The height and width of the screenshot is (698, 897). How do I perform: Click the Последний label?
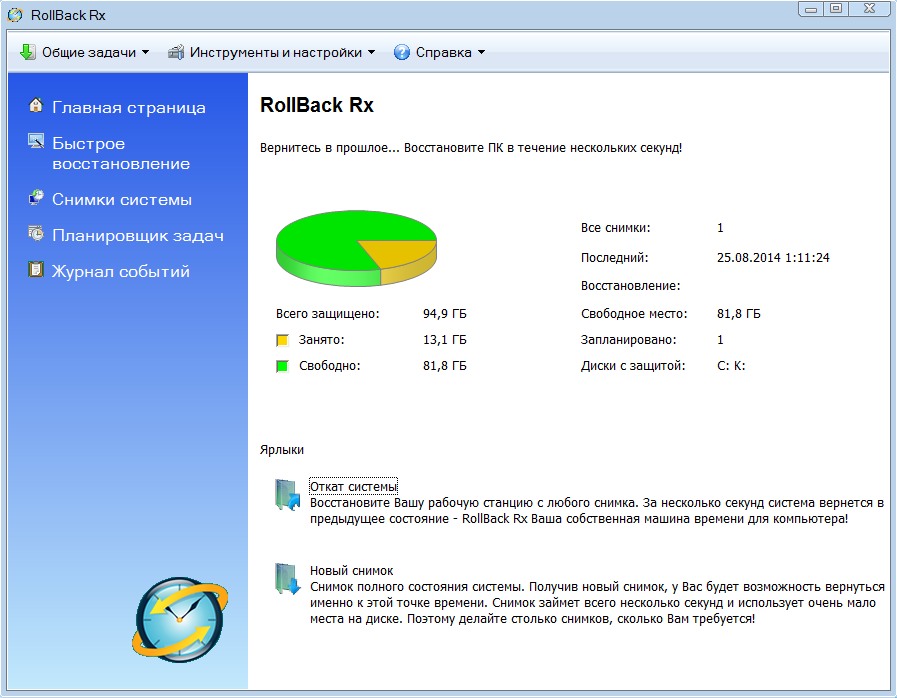614,257
